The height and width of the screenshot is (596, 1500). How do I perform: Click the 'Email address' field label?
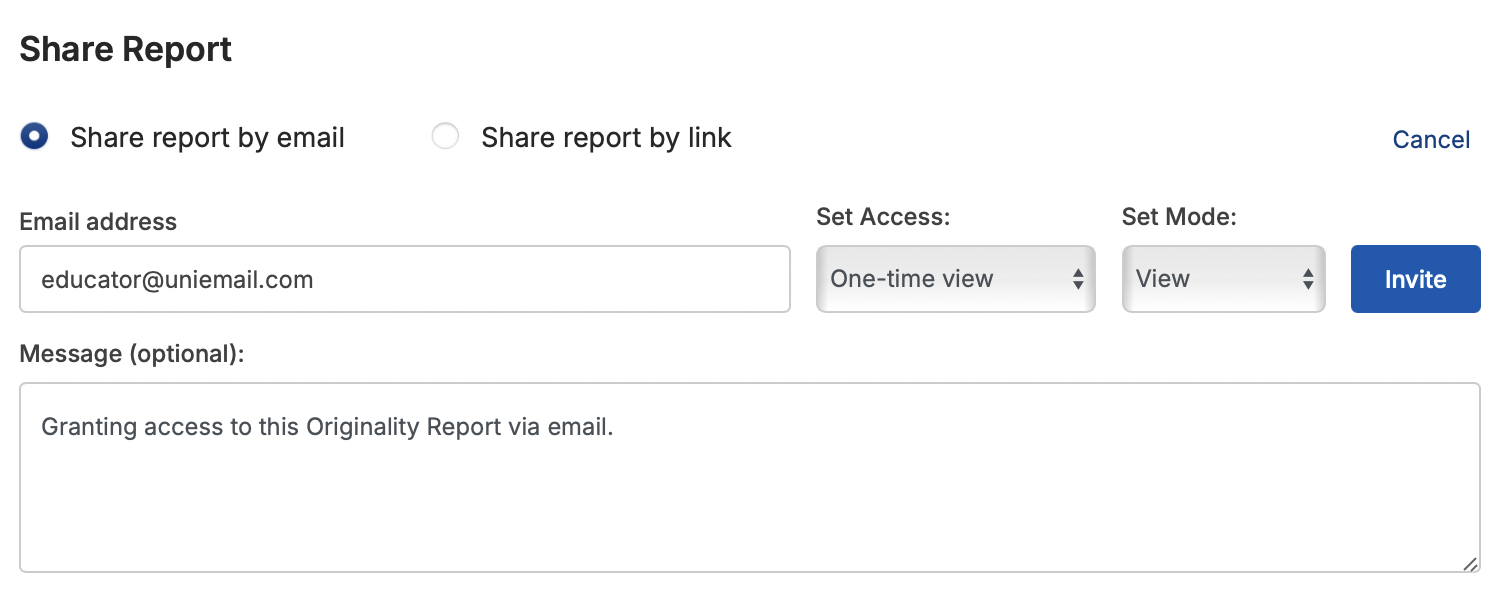pos(98,222)
